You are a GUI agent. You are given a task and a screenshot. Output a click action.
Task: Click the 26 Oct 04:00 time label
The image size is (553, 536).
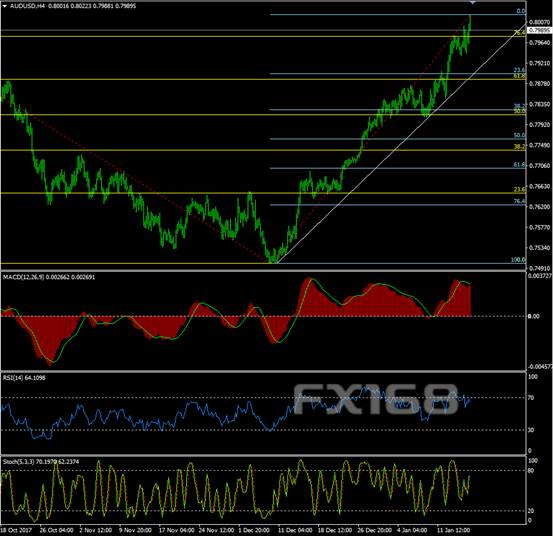tap(56, 530)
